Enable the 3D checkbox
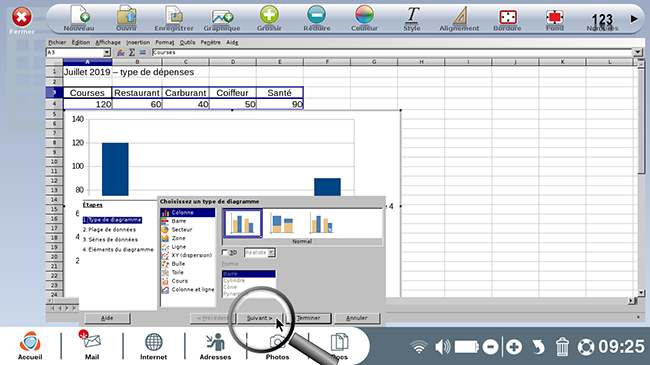 pyautogui.click(x=225, y=252)
